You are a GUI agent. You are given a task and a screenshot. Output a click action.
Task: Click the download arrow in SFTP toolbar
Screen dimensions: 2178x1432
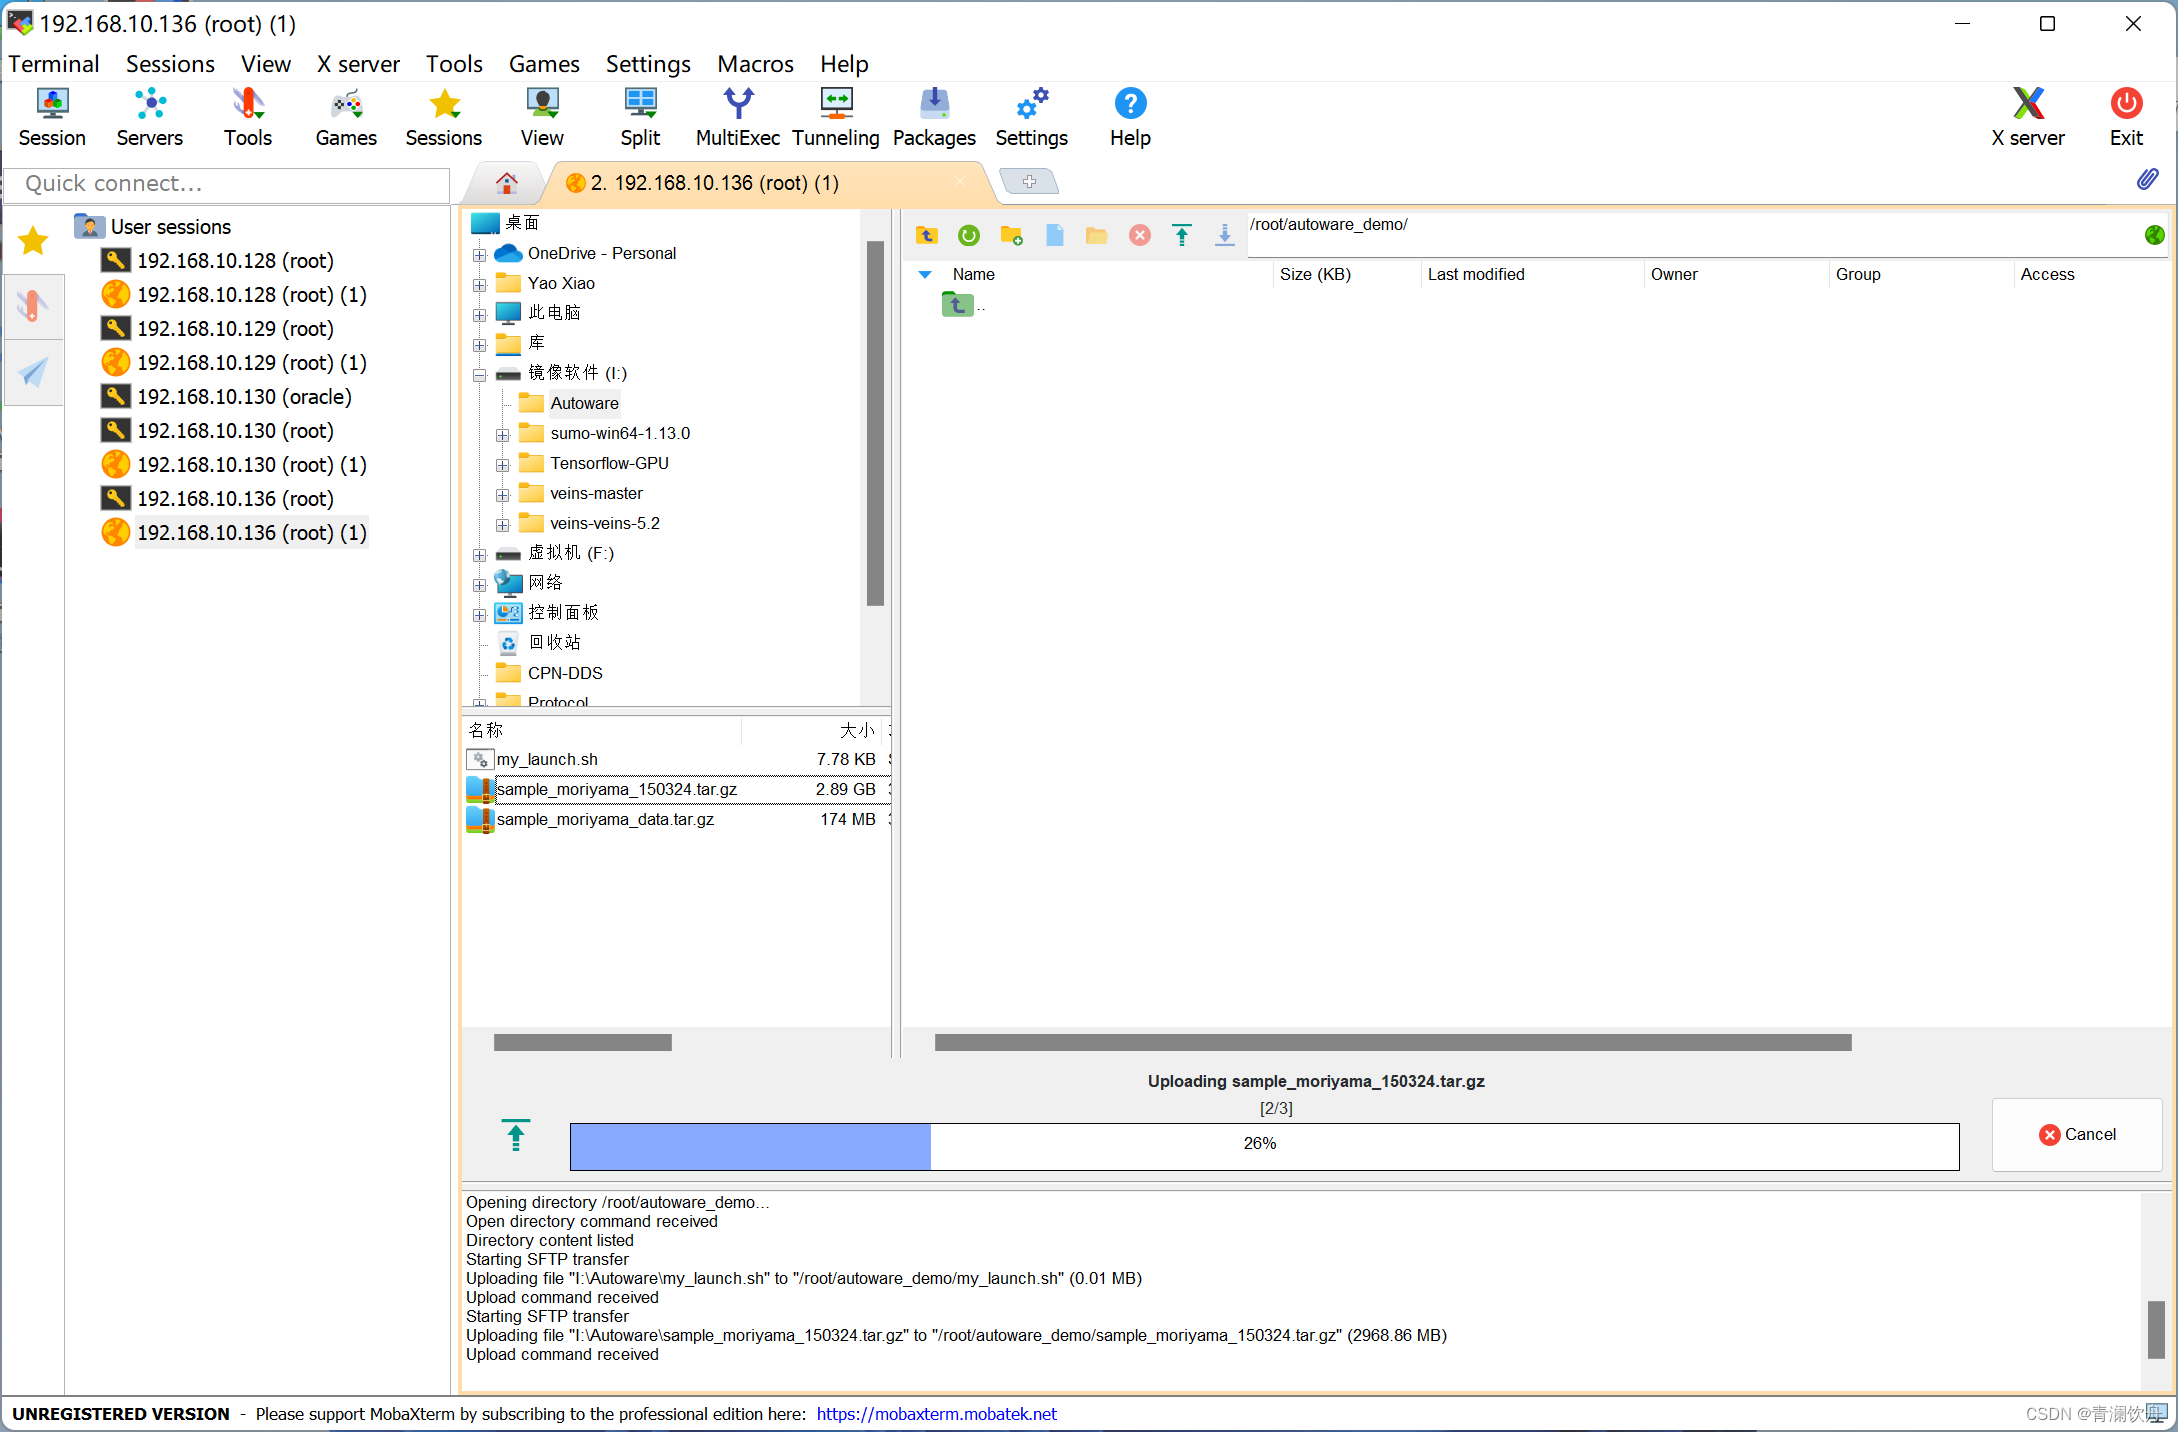[1225, 235]
